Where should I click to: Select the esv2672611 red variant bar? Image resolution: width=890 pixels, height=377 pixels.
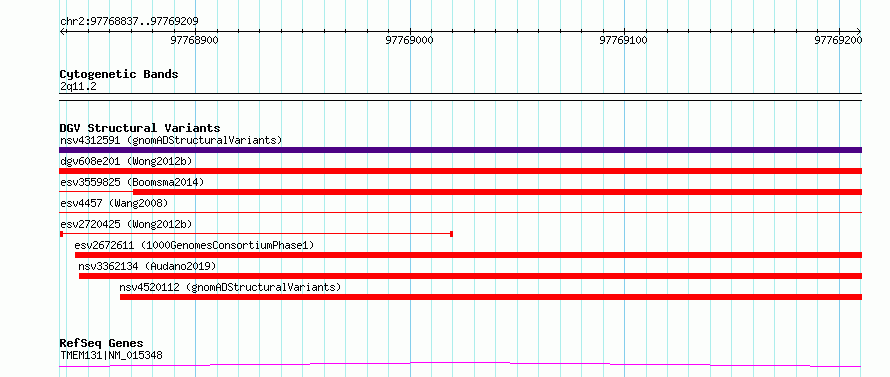coord(468,255)
